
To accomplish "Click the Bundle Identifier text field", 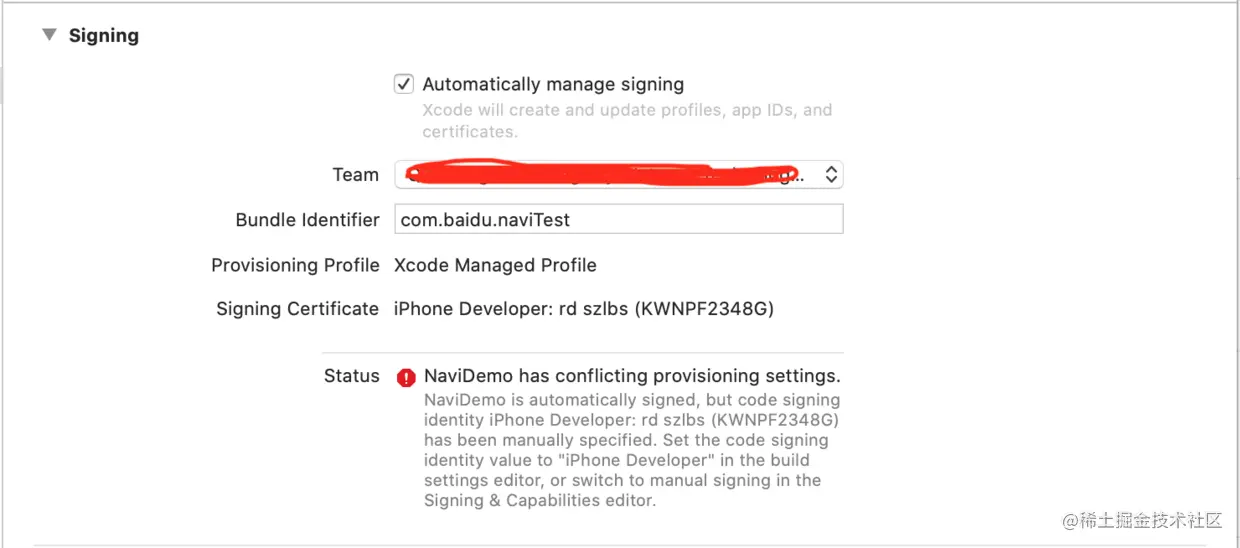I will click(x=618, y=219).
